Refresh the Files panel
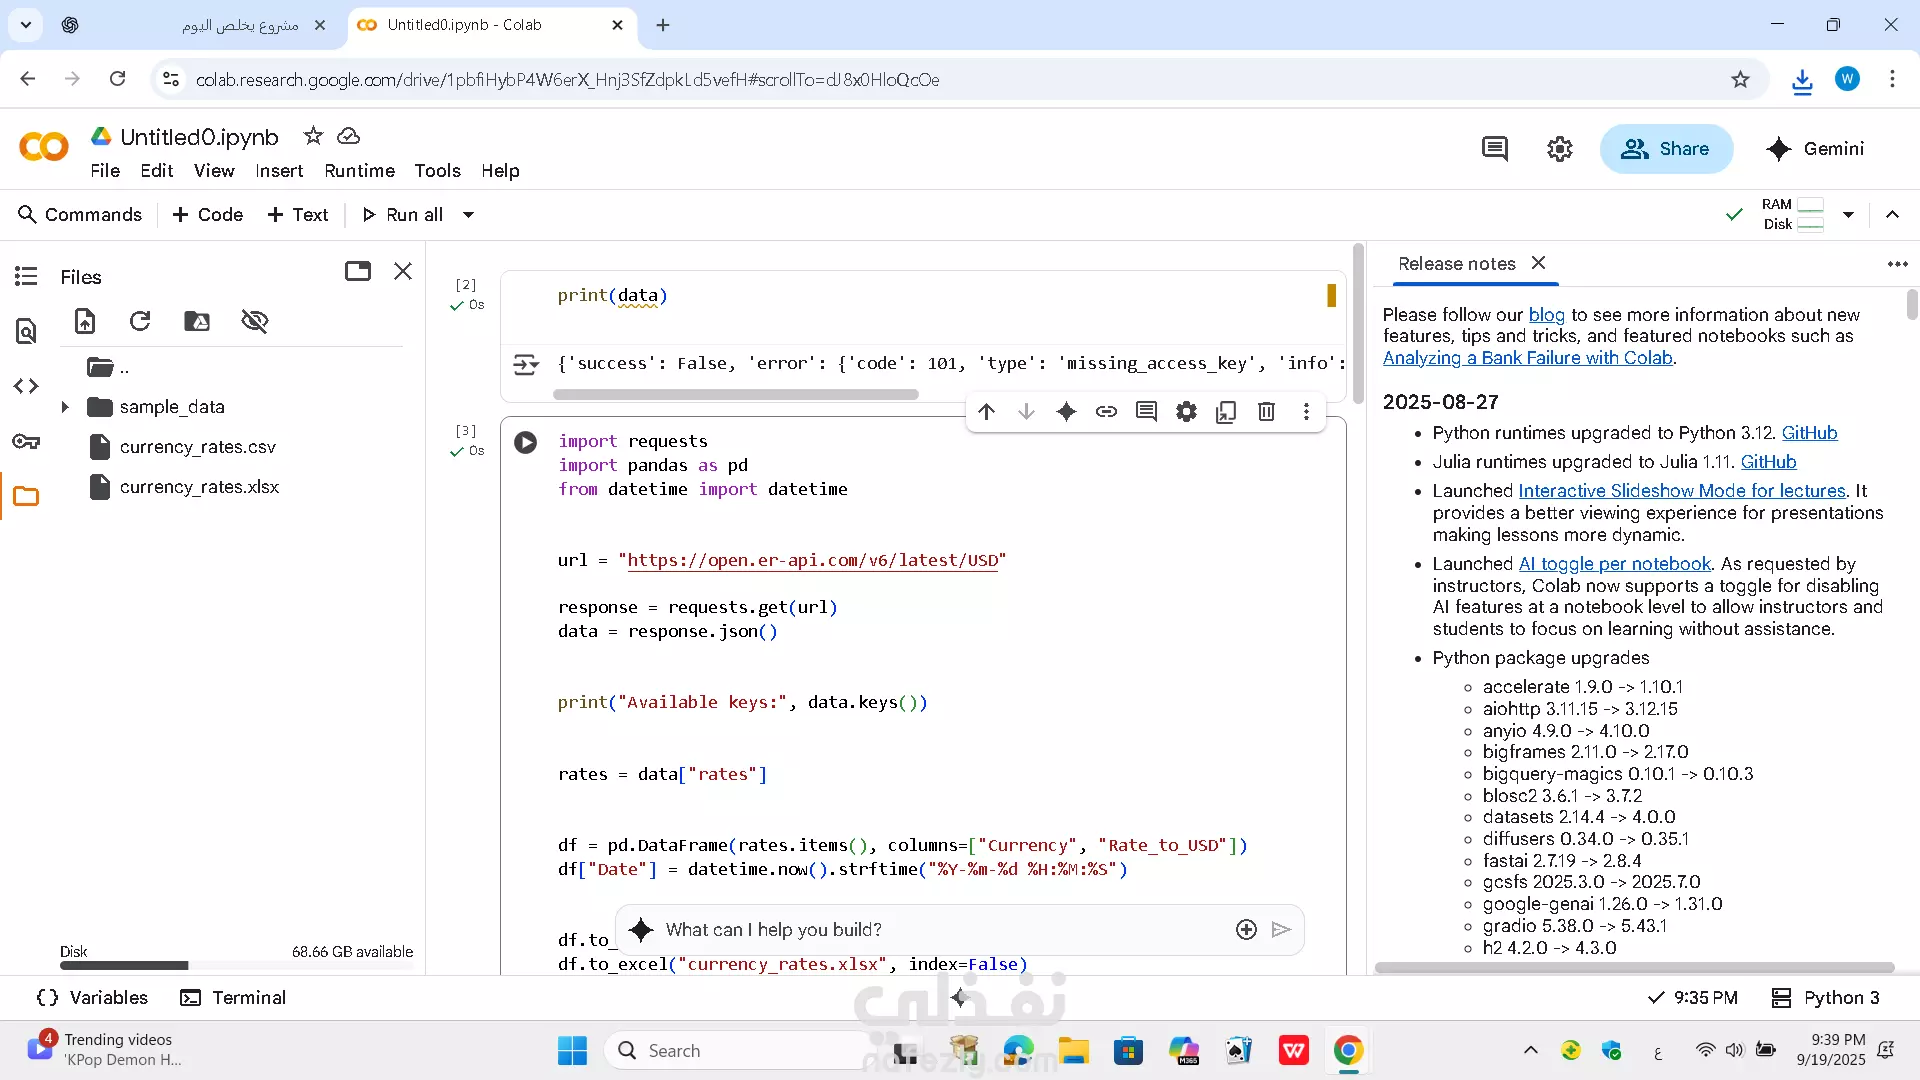The height and width of the screenshot is (1080, 1920). 140,321
